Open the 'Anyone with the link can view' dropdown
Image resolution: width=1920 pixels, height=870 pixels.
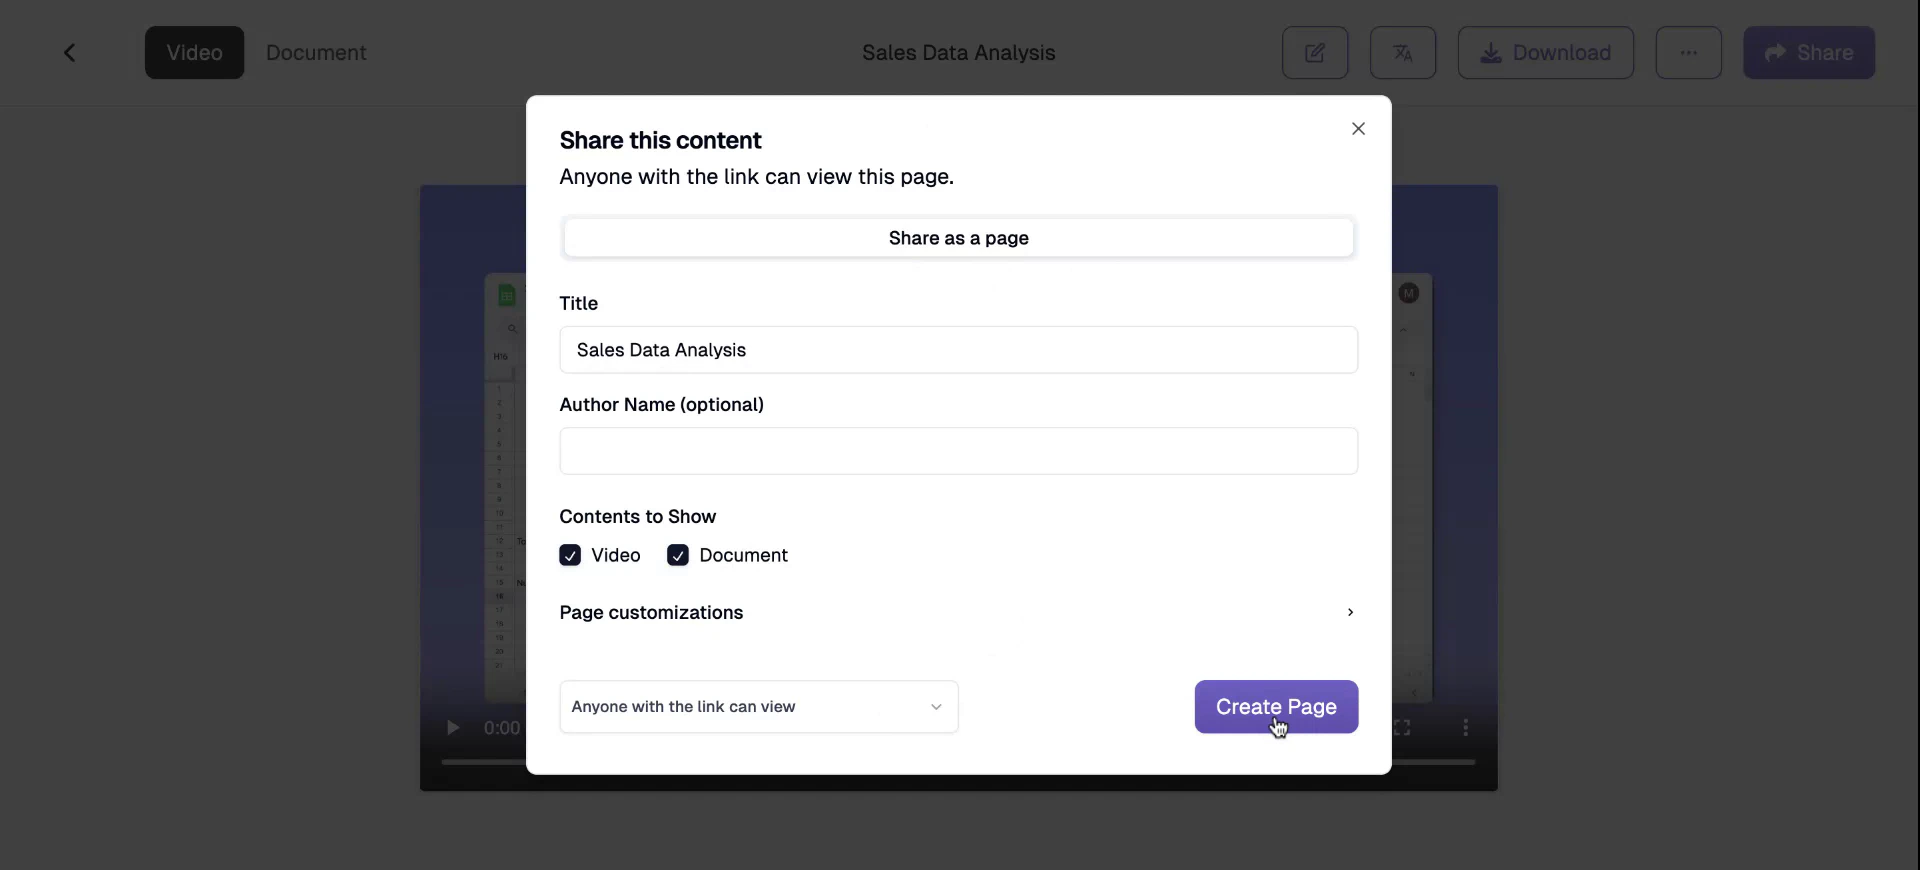(758, 707)
